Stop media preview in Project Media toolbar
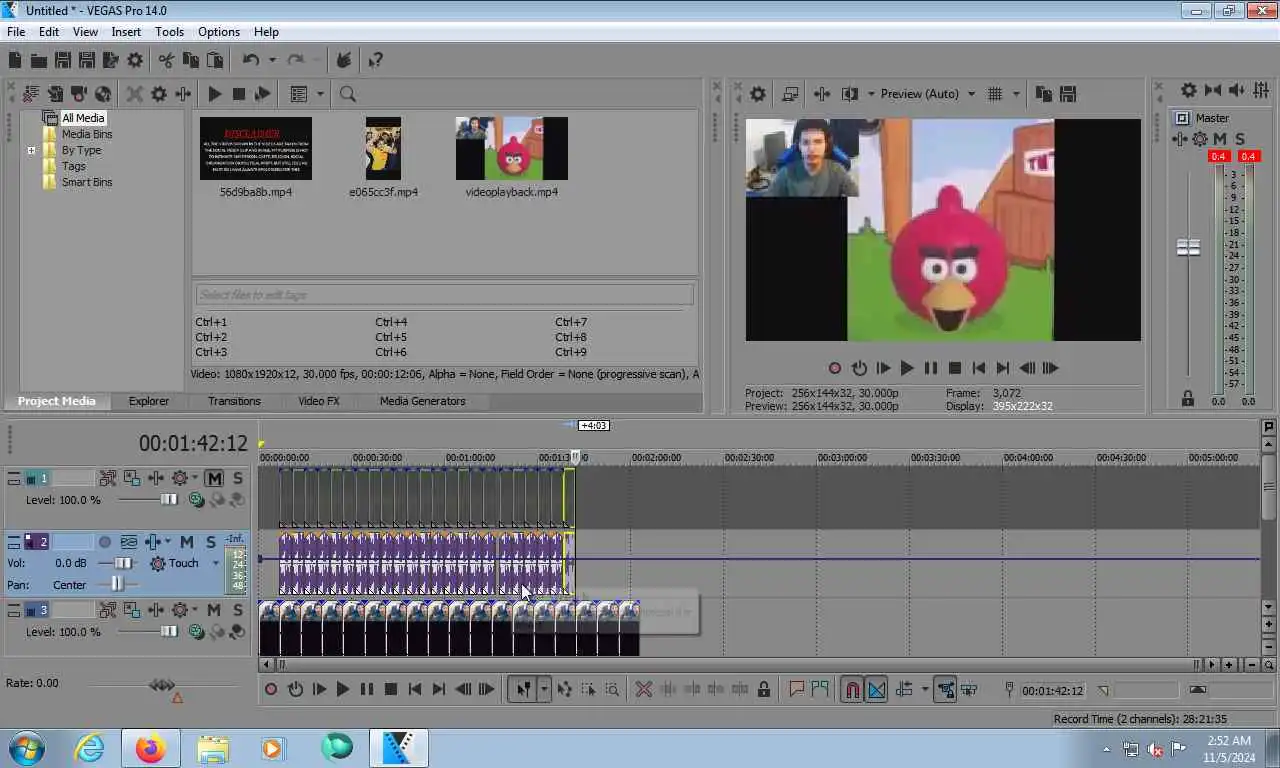The image size is (1280, 768). click(x=238, y=94)
